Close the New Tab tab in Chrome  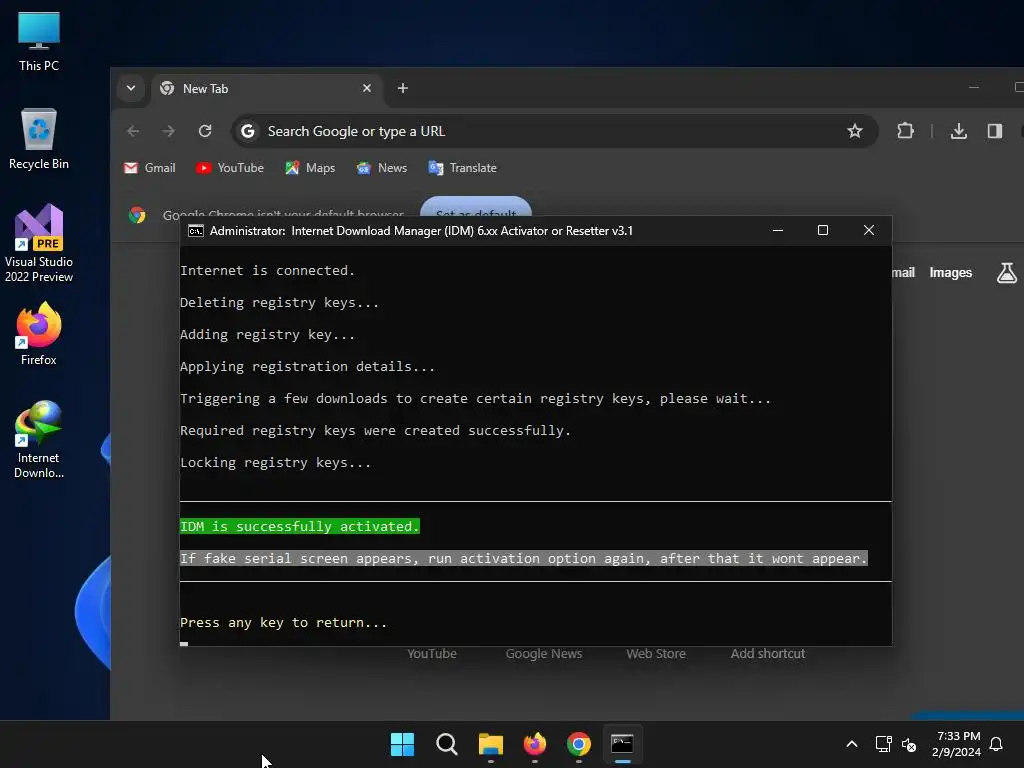pos(367,88)
